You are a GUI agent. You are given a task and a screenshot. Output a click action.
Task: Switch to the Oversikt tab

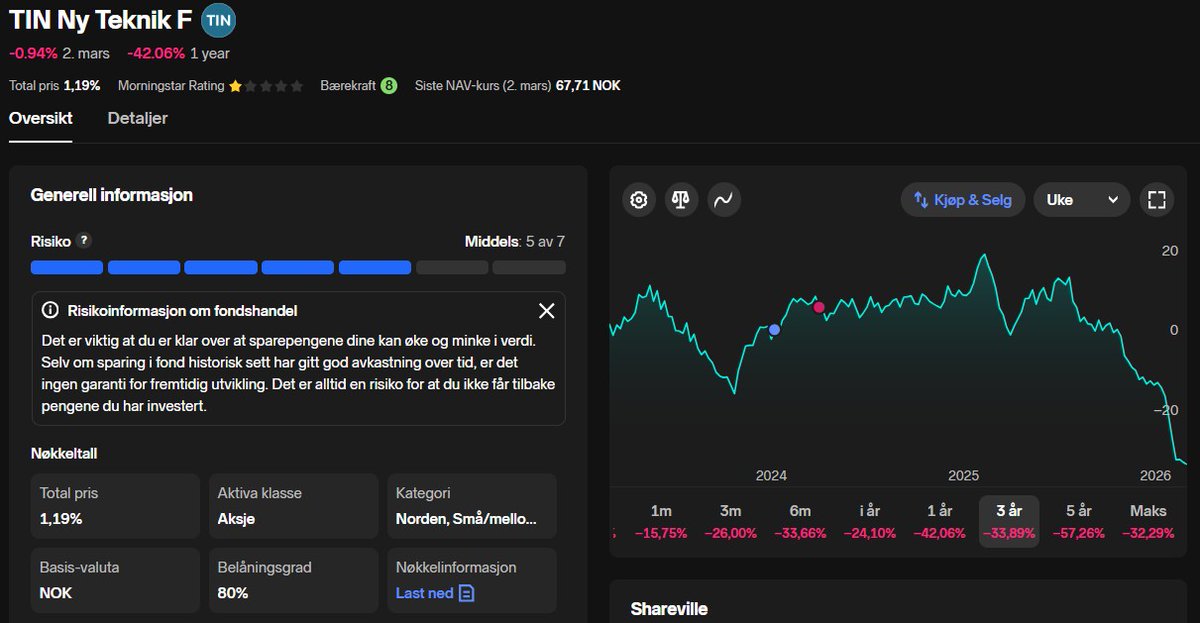41,118
